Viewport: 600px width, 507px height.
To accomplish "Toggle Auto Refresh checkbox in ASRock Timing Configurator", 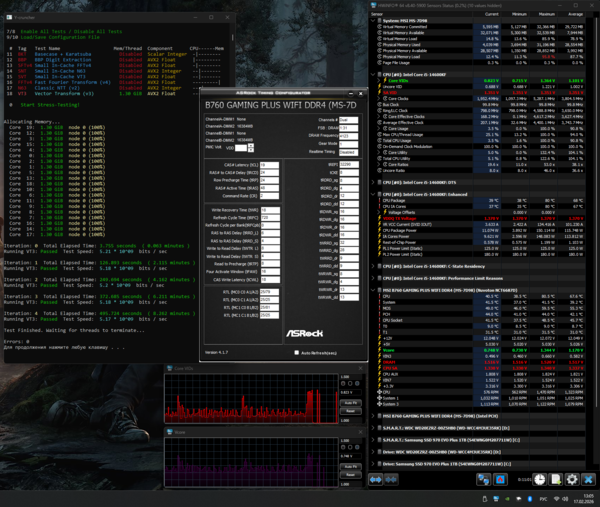I will click(x=297, y=353).
